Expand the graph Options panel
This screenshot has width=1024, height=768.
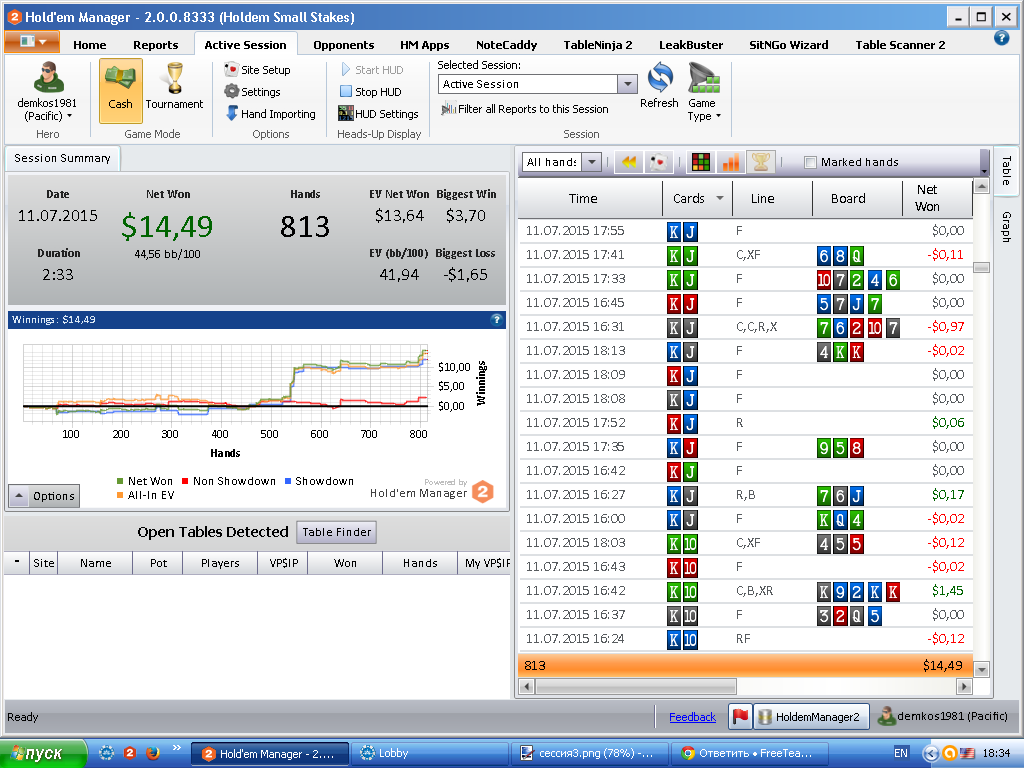pyautogui.click(x=44, y=496)
